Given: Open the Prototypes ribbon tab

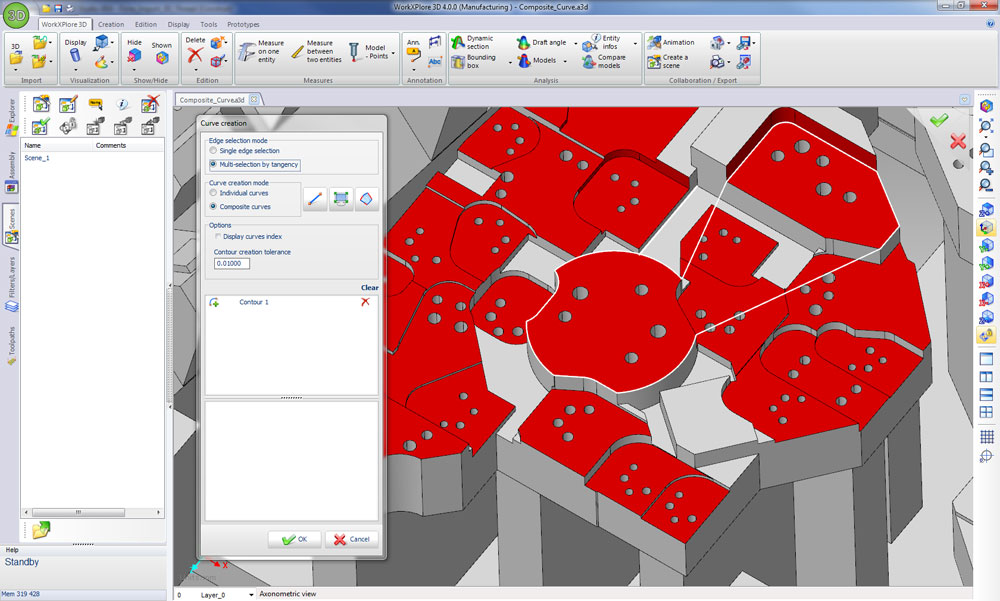Looking at the screenshot, I should pyautogui.click(x=243, y=24).
